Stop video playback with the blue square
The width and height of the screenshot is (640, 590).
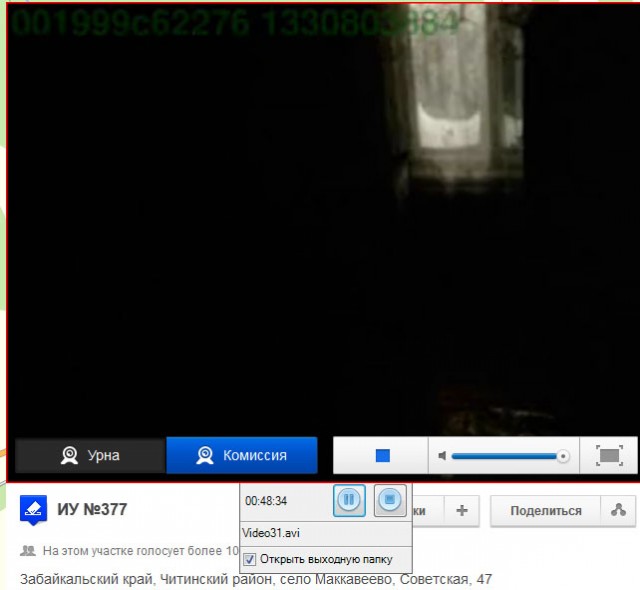click(382, 455)
